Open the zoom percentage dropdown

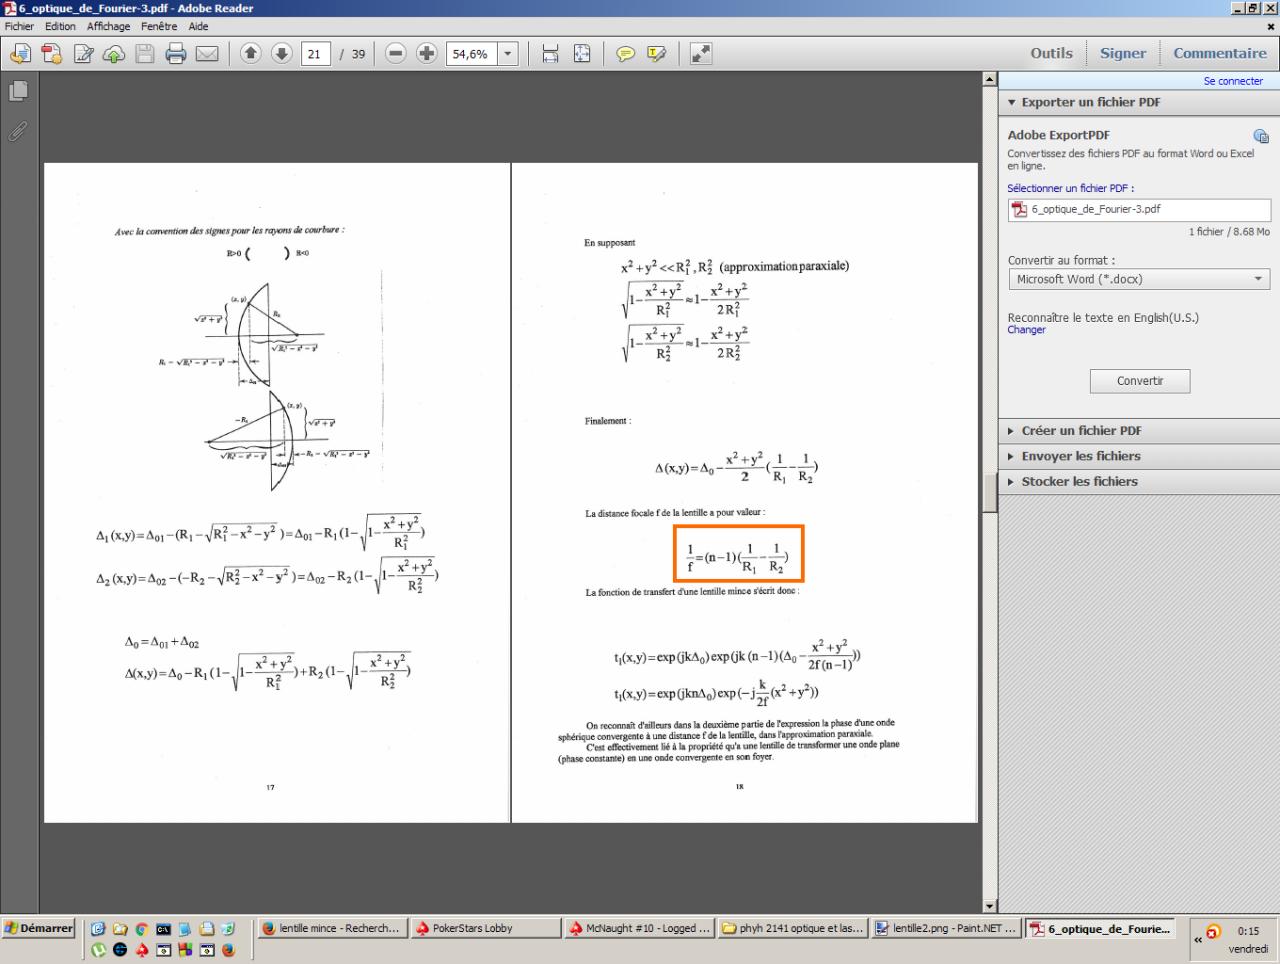point(508,54)
